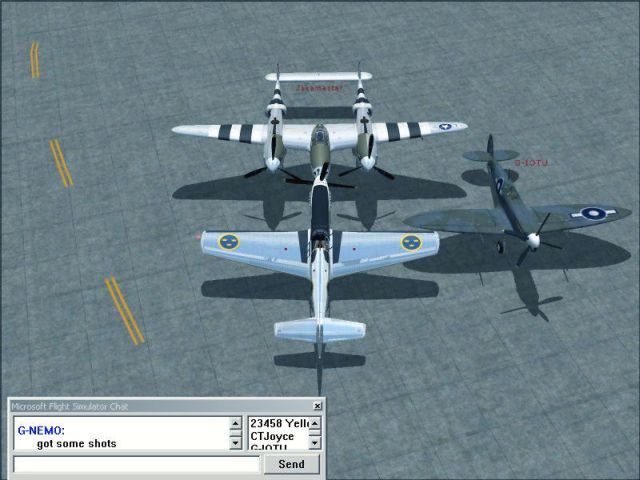Close the Microsoft Flight Simulator Chat window
Screen dimensions: 640x480
coord(317,406)
